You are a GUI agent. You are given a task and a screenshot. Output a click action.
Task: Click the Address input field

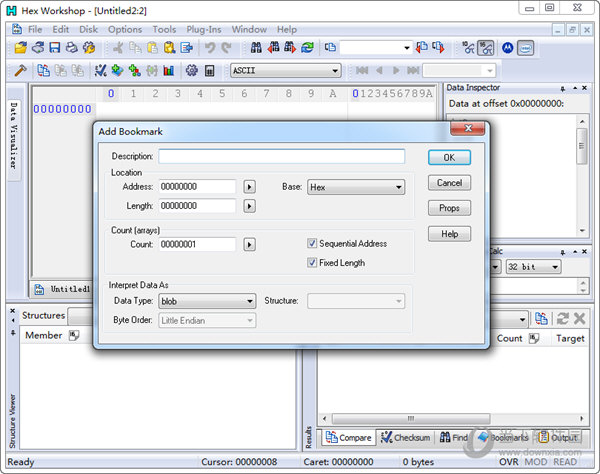(197, 187)
